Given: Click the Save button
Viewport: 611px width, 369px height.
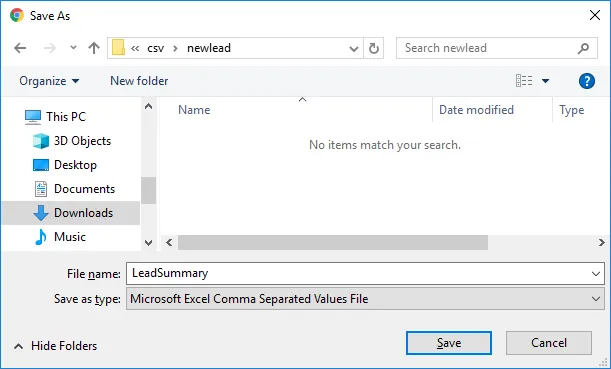Looking at the screenshot, I should (449, 343).
